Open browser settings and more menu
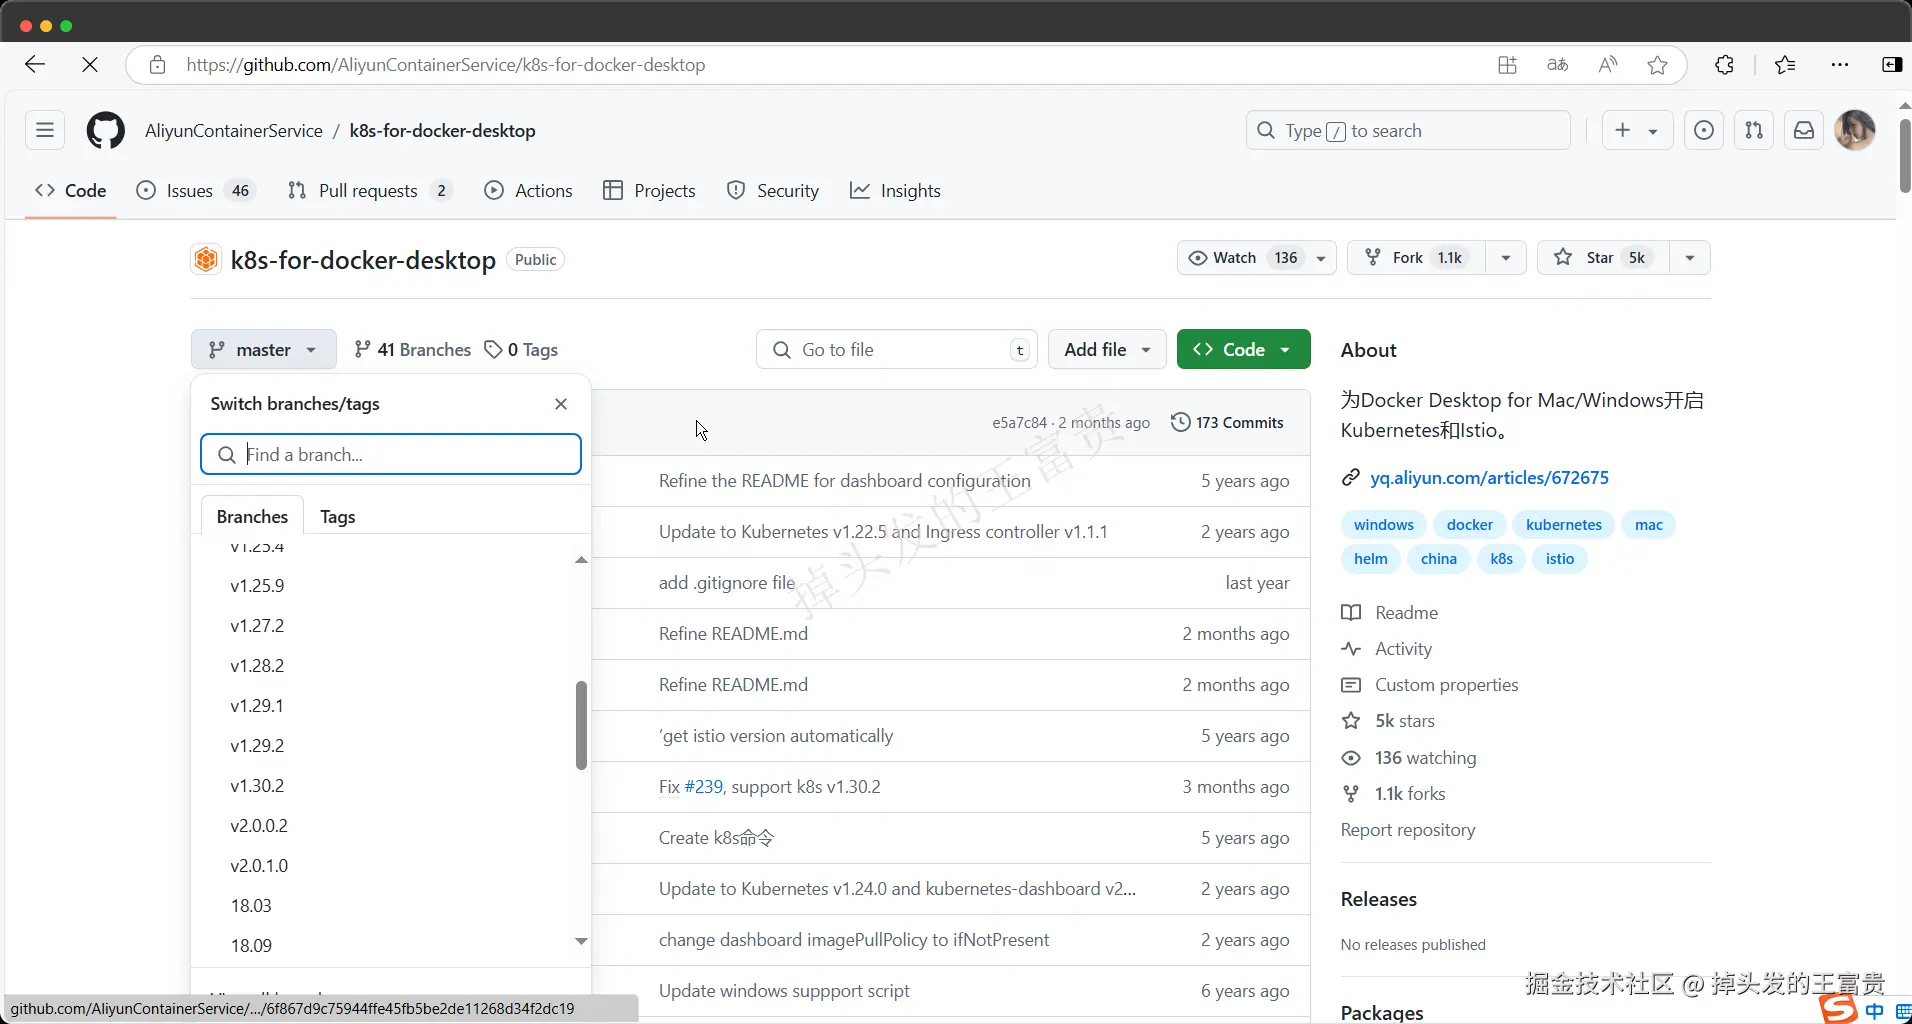1912x1024 pixels. (x=1840, y=65)
